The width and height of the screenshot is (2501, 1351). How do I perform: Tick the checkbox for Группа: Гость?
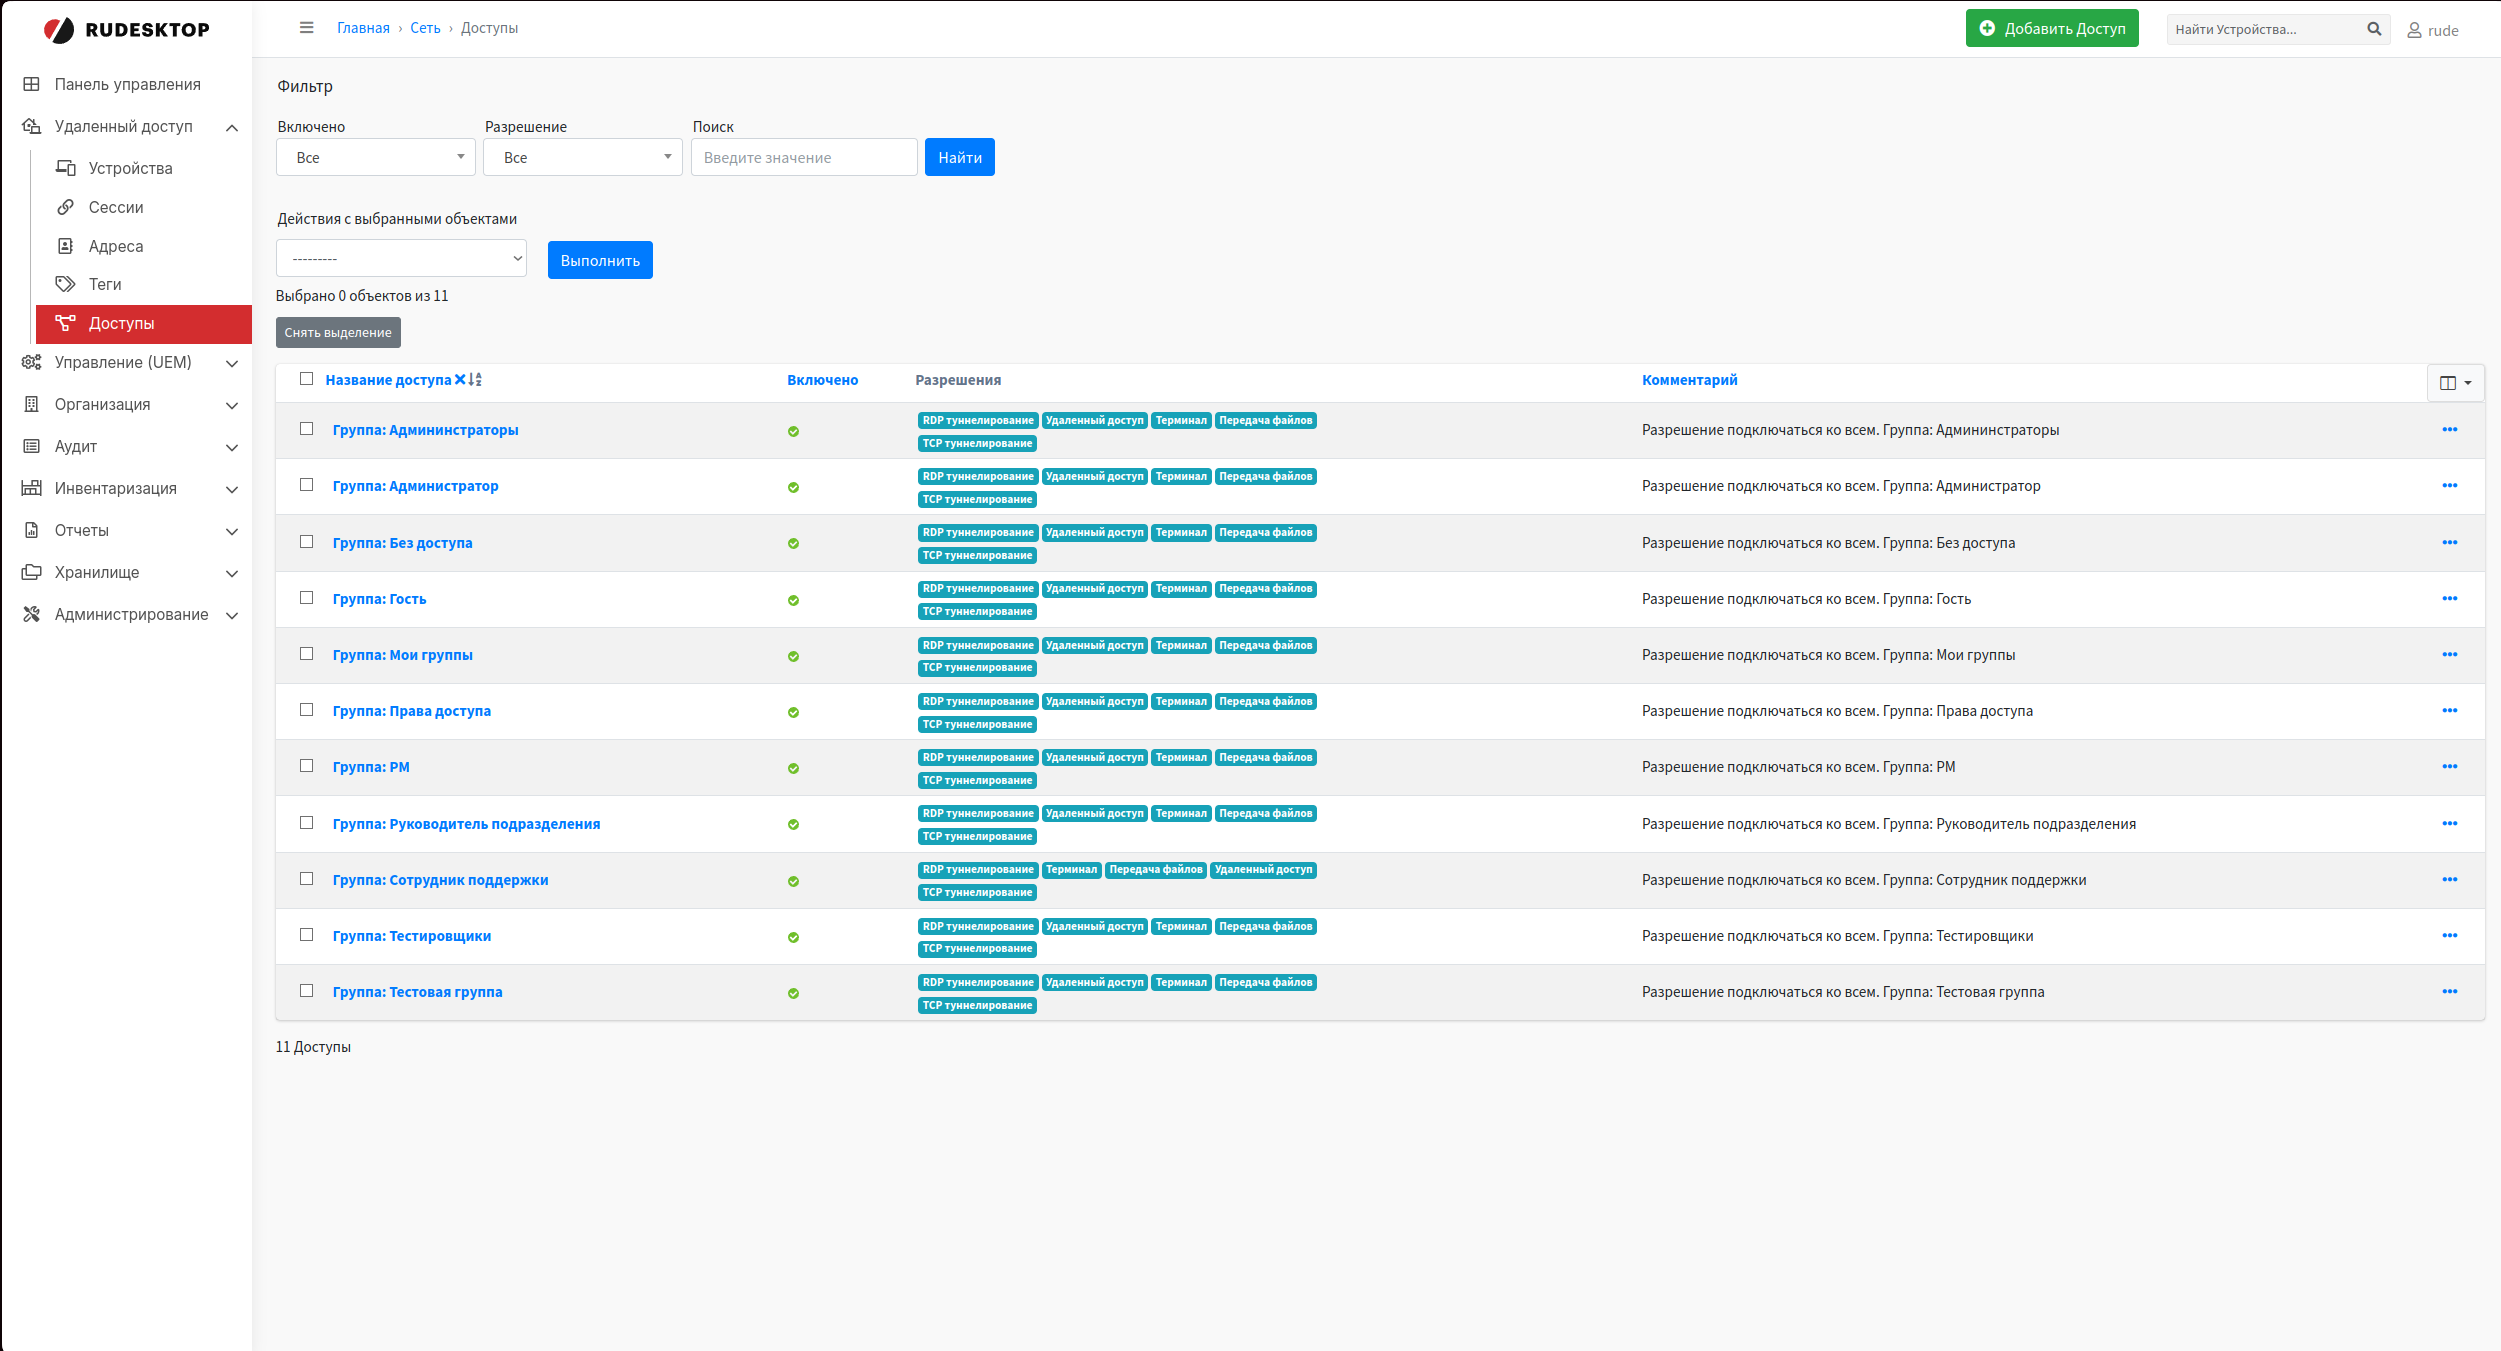(x=305, y=597)
